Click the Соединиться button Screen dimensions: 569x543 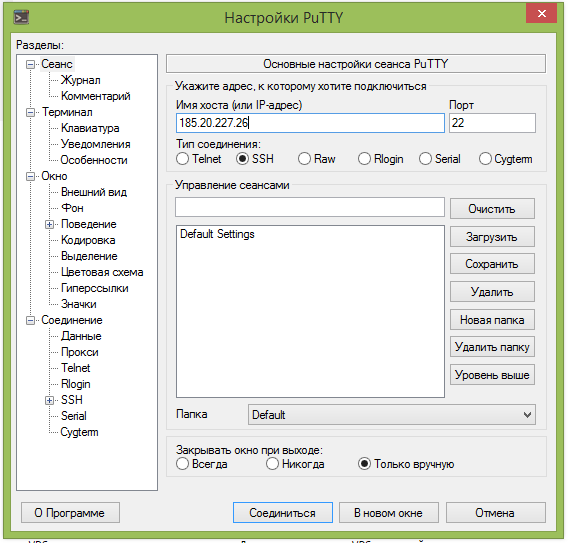(283, 513)
